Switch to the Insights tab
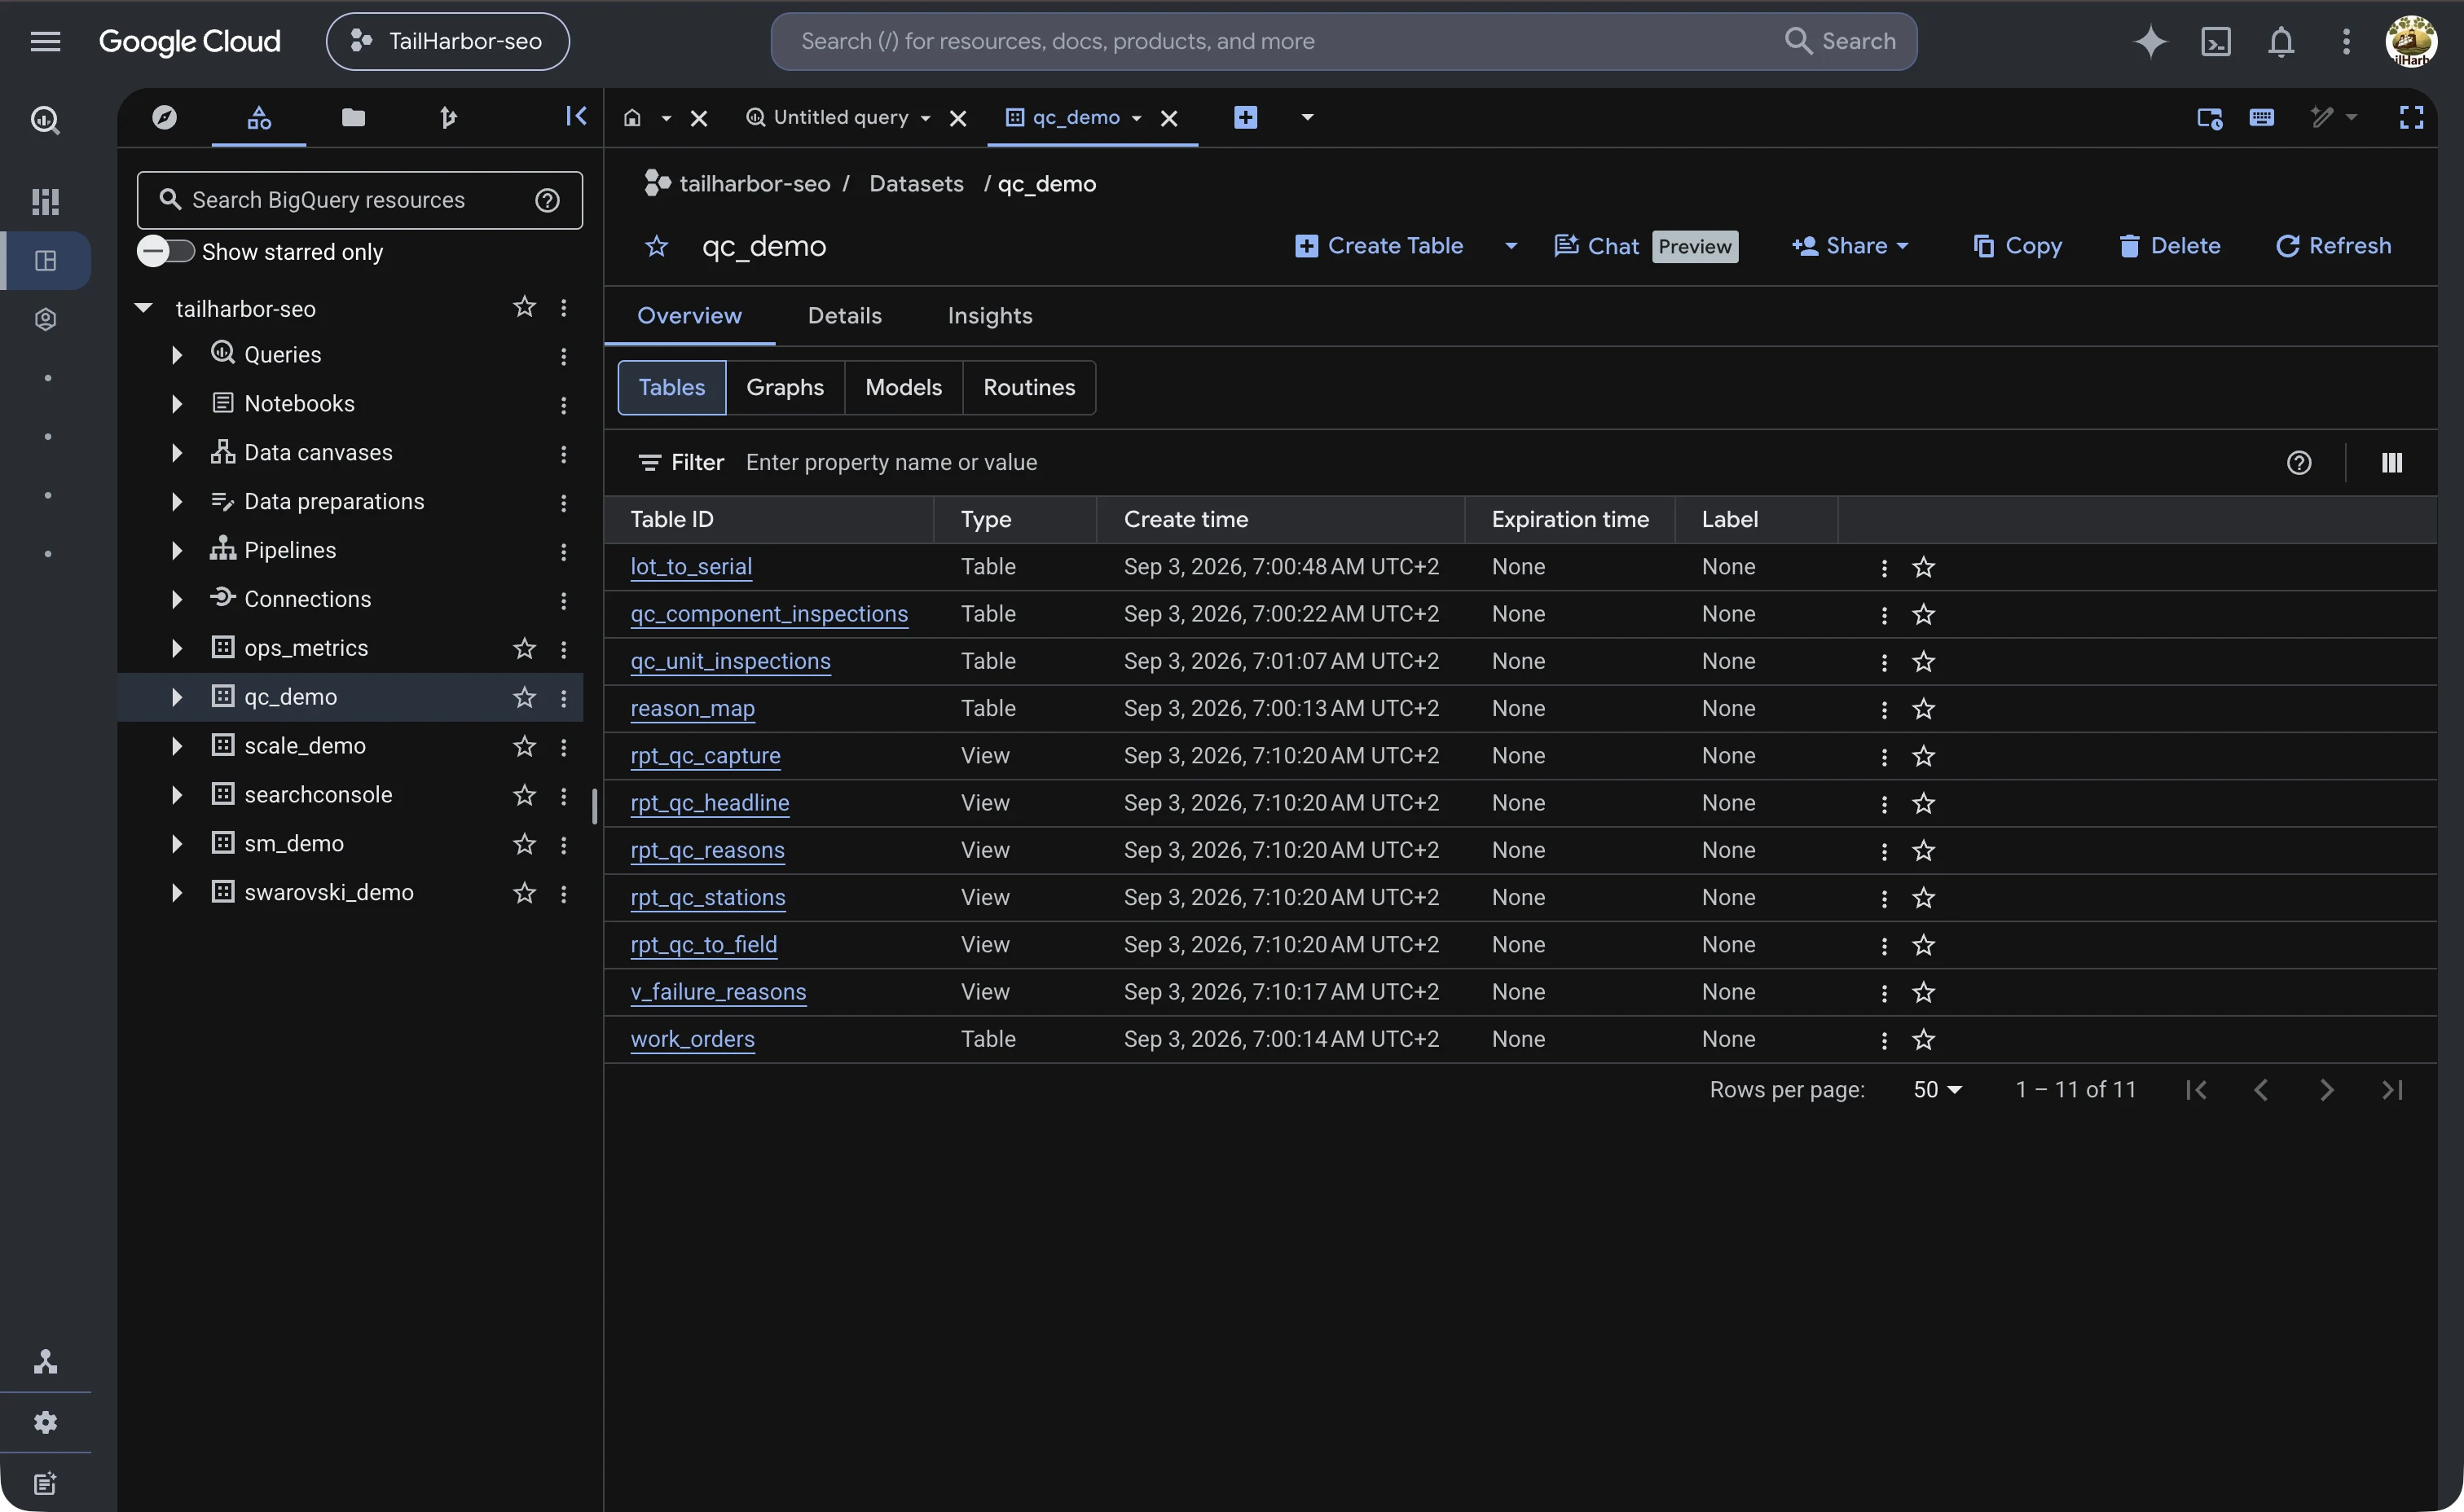 [x=989, y=316]
